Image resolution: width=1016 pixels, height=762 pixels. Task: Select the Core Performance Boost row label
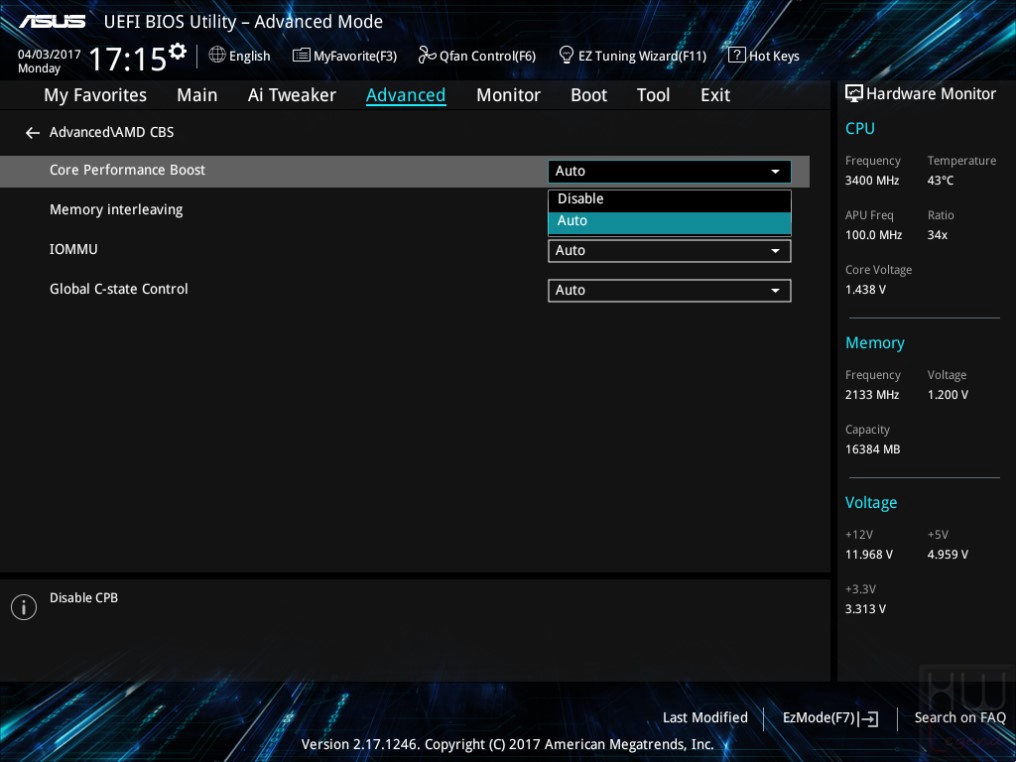coord(127,170)
